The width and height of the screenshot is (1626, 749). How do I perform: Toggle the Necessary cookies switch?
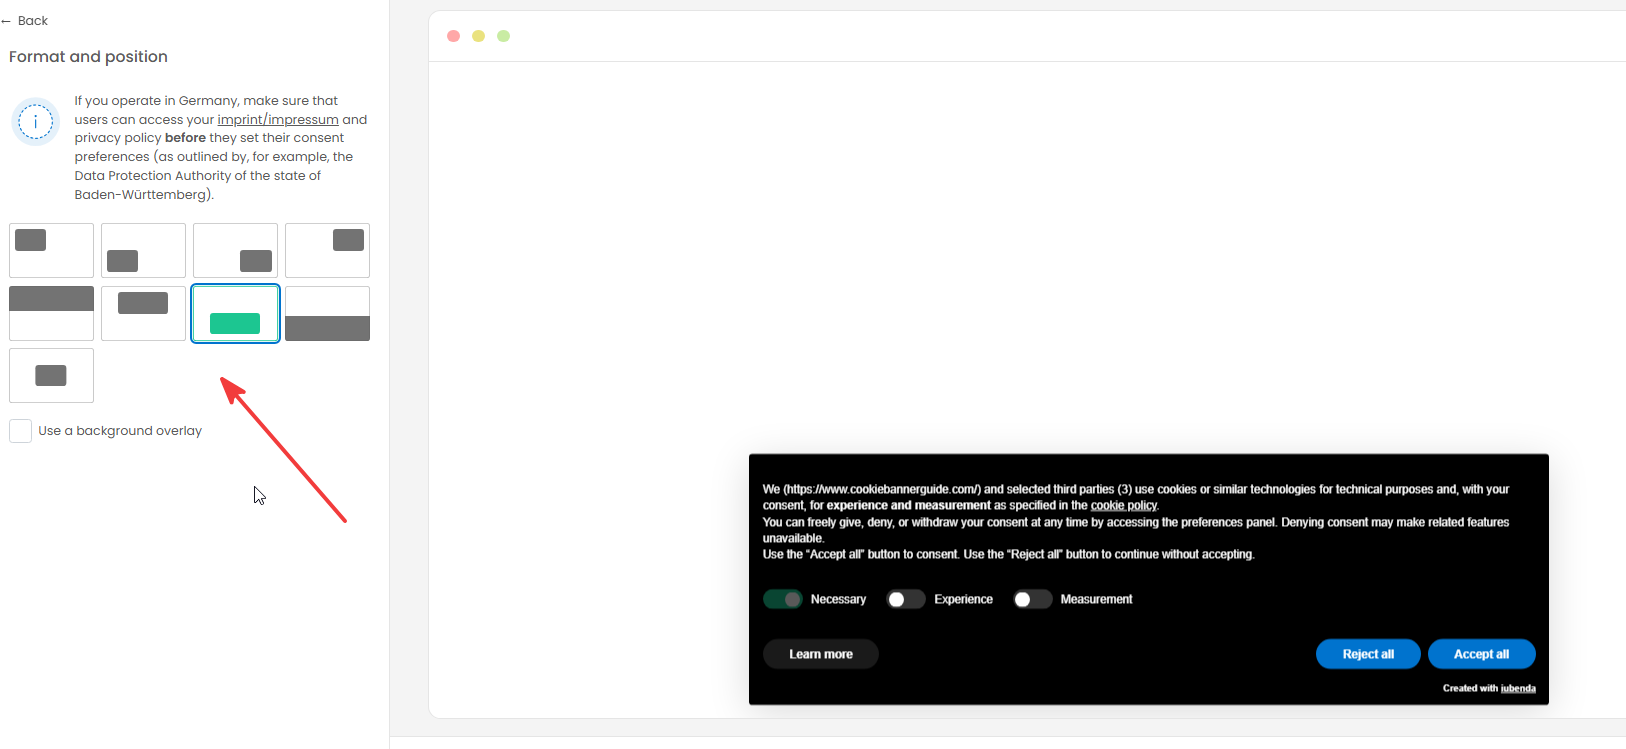(x=783, y=599)
